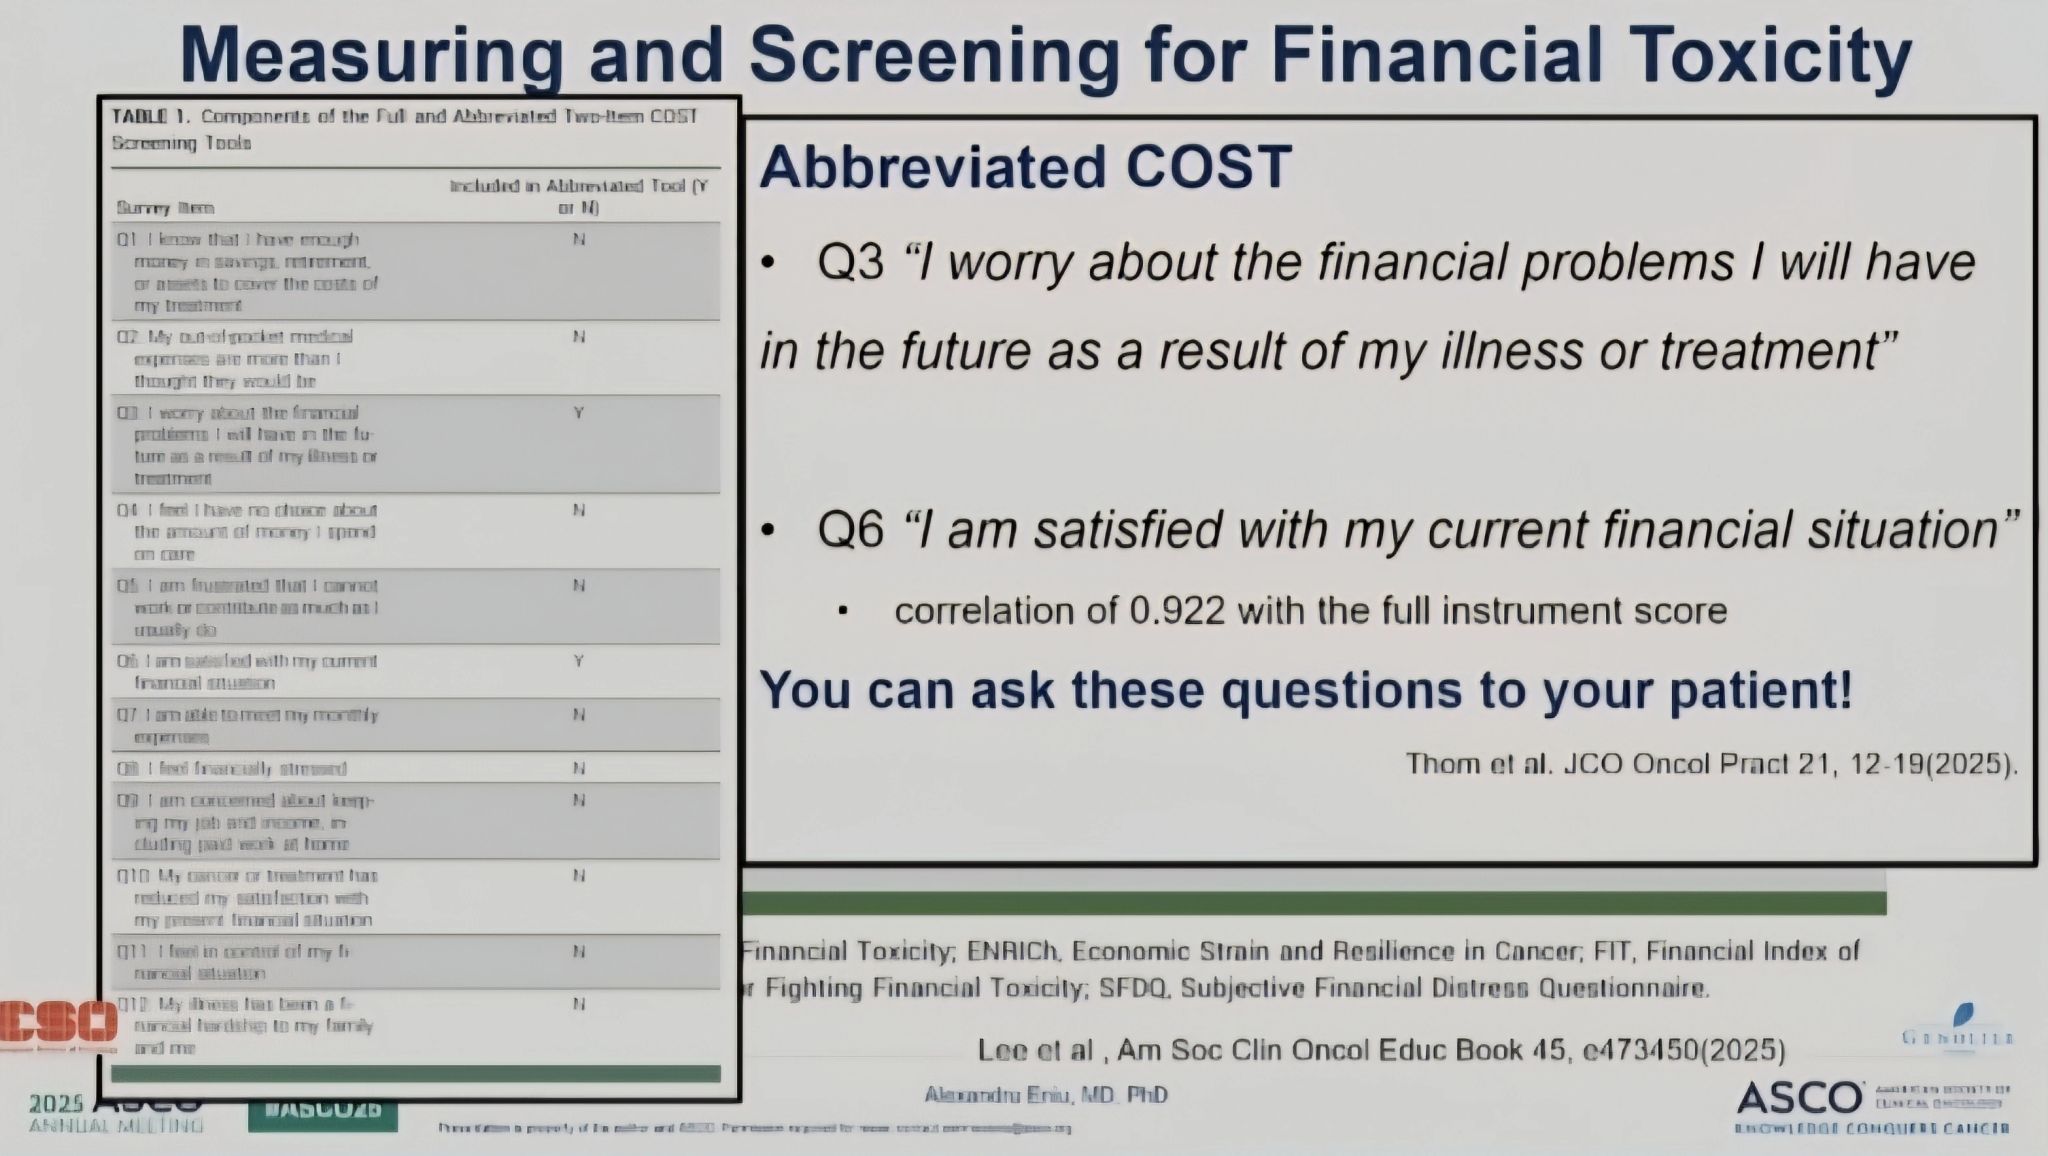
Task: Click the ASCO logo in bottom corner
Action: [x=1873, y=1106]
